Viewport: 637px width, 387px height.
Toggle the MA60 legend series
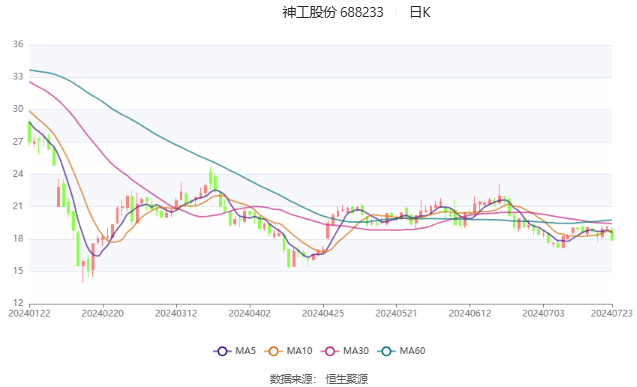(401, 351)
